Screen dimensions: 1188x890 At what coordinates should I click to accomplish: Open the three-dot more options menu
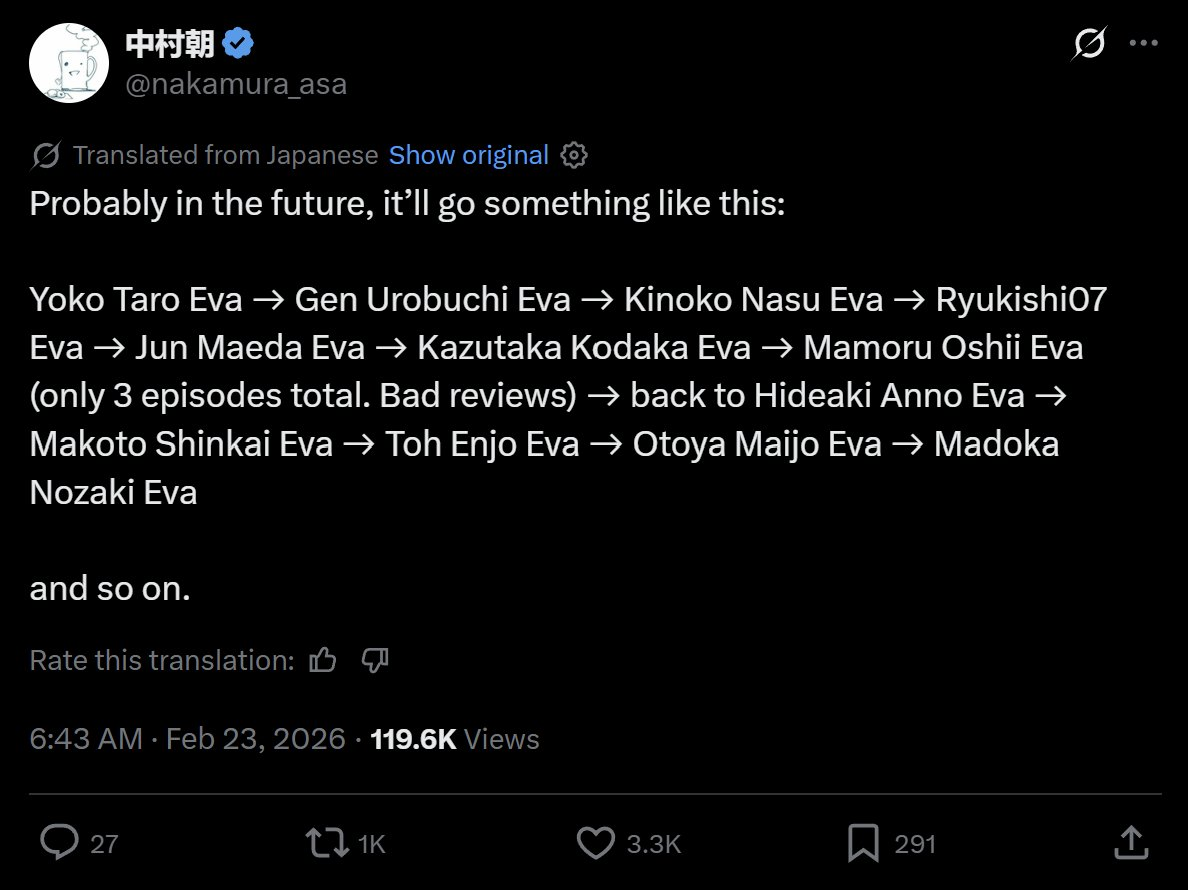[x=1143, y=43]
